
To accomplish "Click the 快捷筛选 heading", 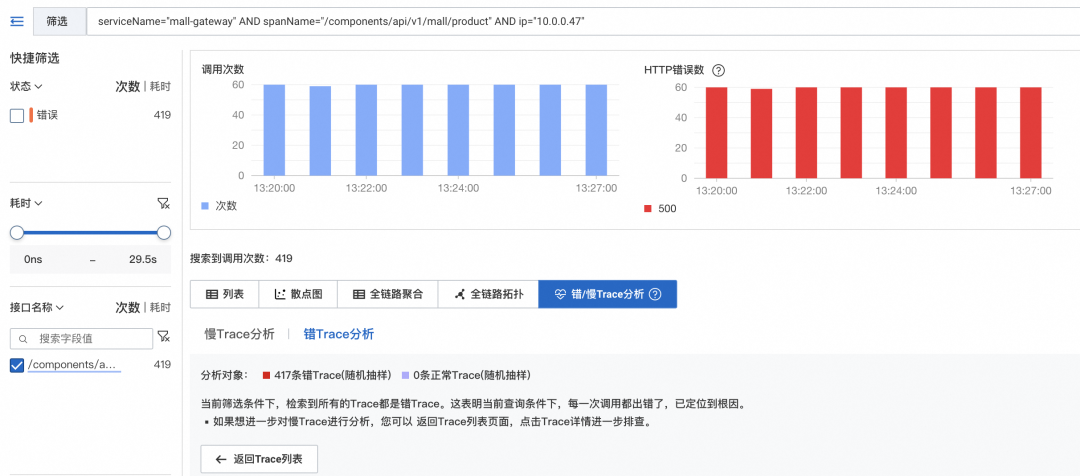I will (x=35, y=59).
